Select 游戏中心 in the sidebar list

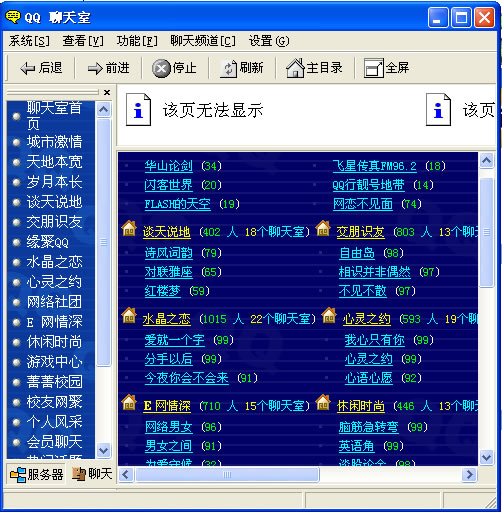(x=54, y=362)
